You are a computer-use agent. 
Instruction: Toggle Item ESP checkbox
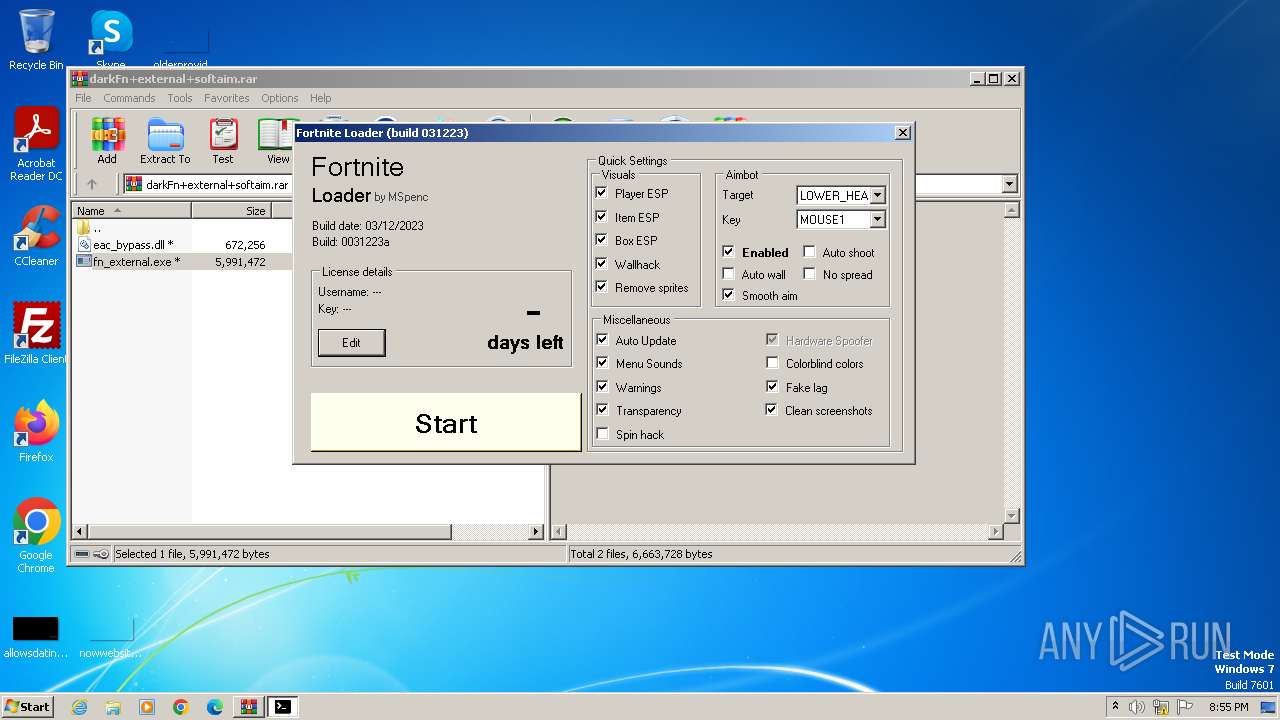click(602, 217)
